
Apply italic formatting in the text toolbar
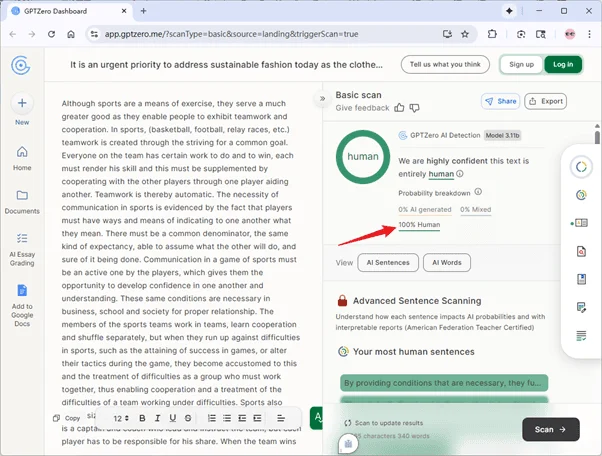pyautogui.click(x=157, y=418)
